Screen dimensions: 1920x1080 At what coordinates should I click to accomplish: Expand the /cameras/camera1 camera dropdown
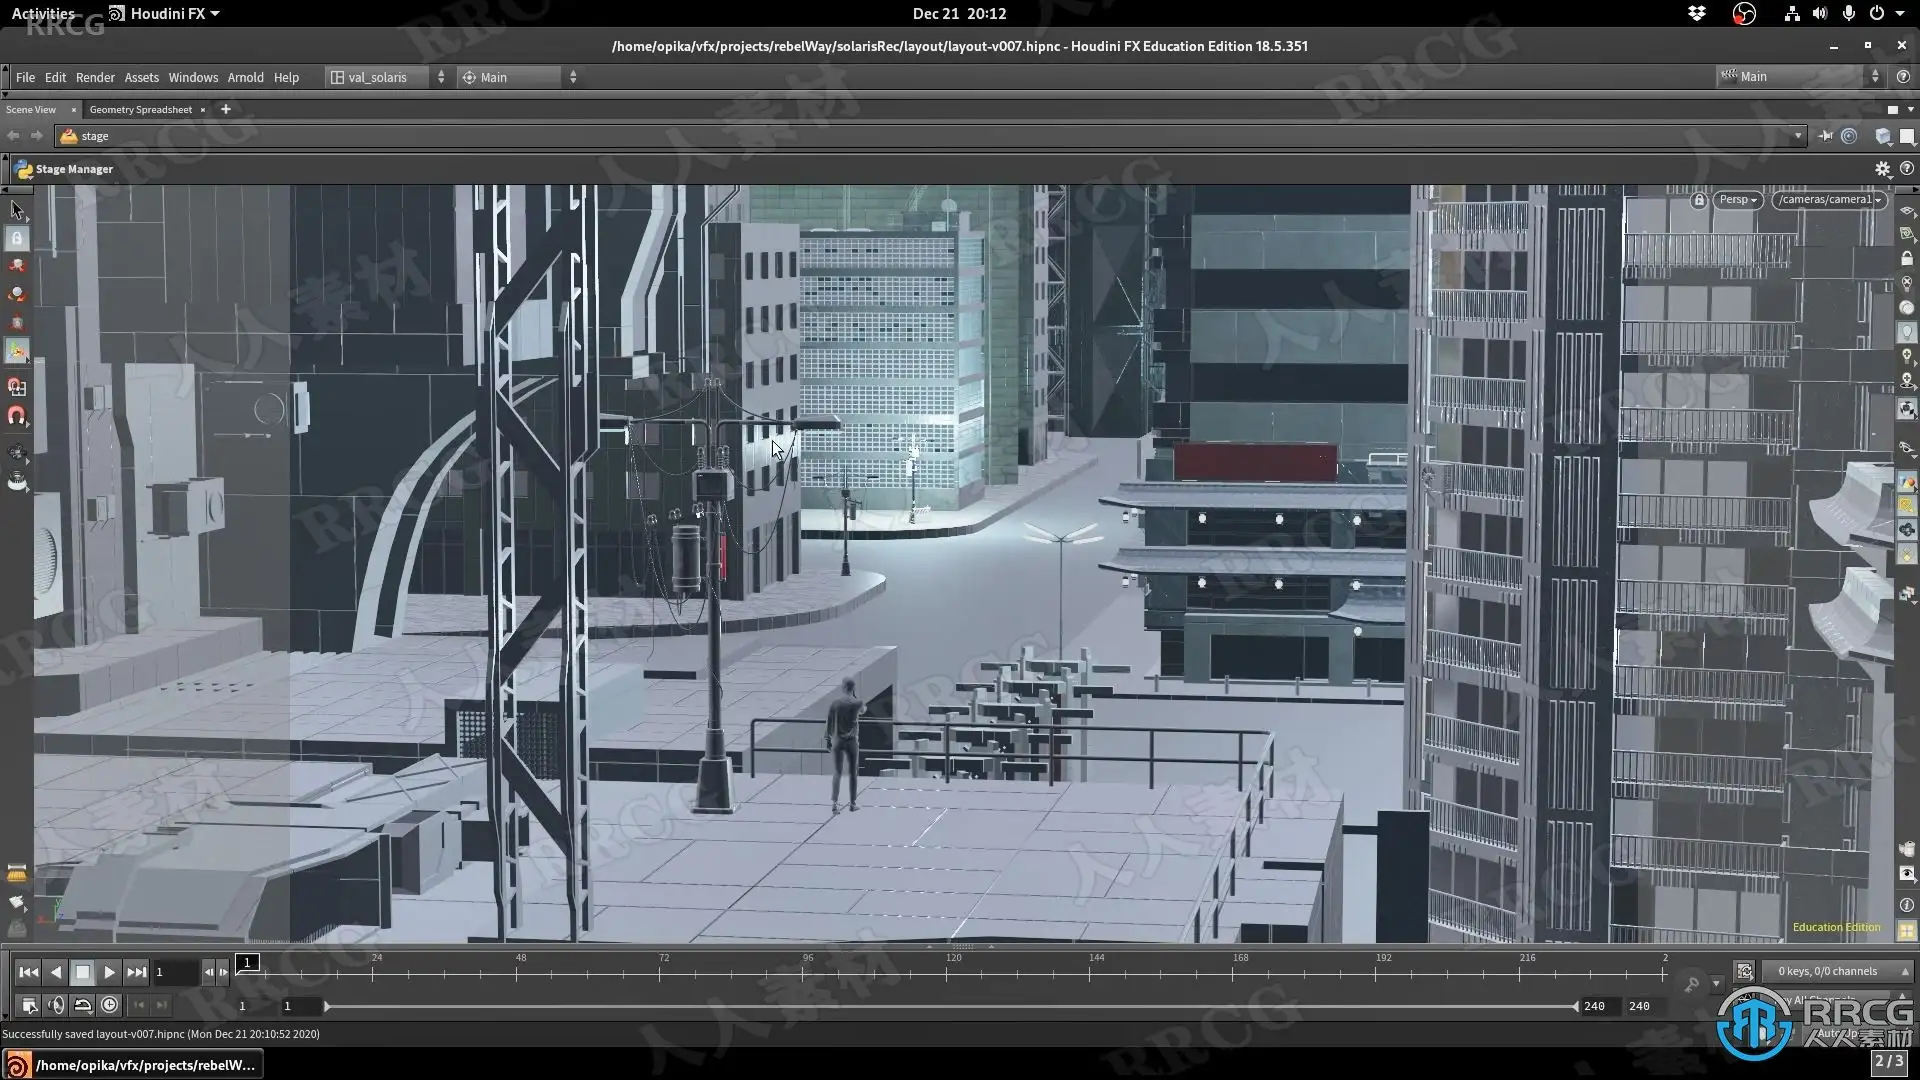[x=1829, y=200]
